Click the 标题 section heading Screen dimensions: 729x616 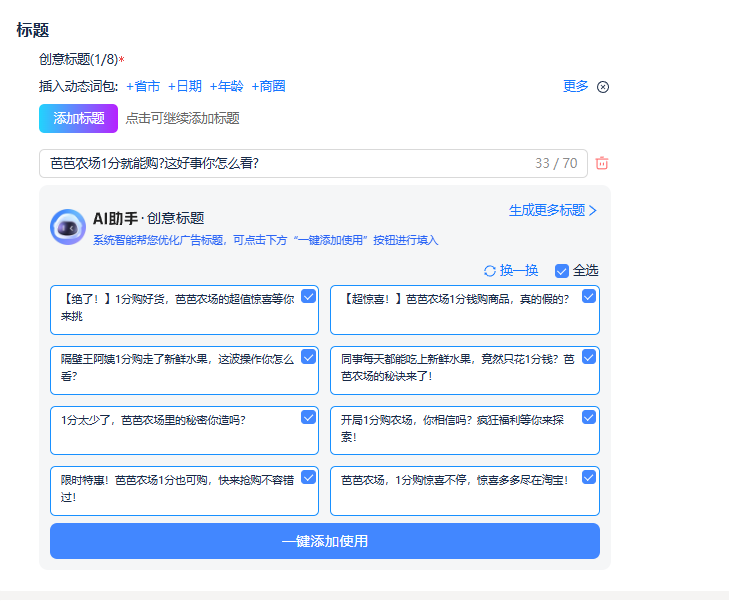click(x=33, y=30)
